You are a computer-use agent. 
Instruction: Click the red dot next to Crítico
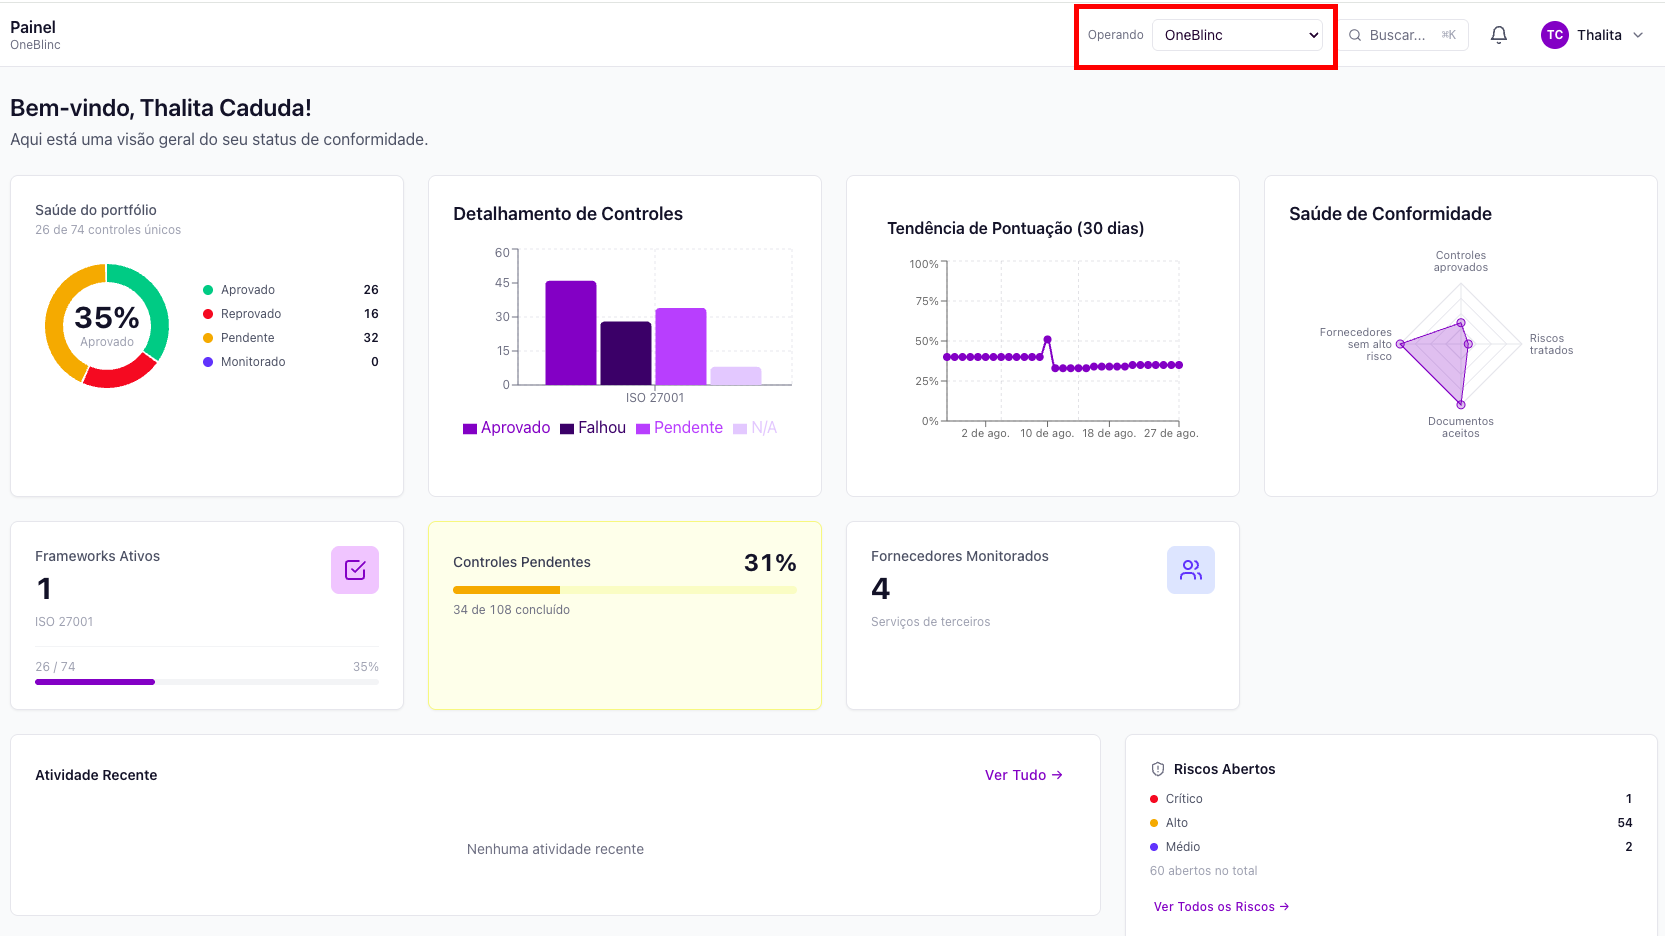pyautogui.click(x=1154, y=799)
